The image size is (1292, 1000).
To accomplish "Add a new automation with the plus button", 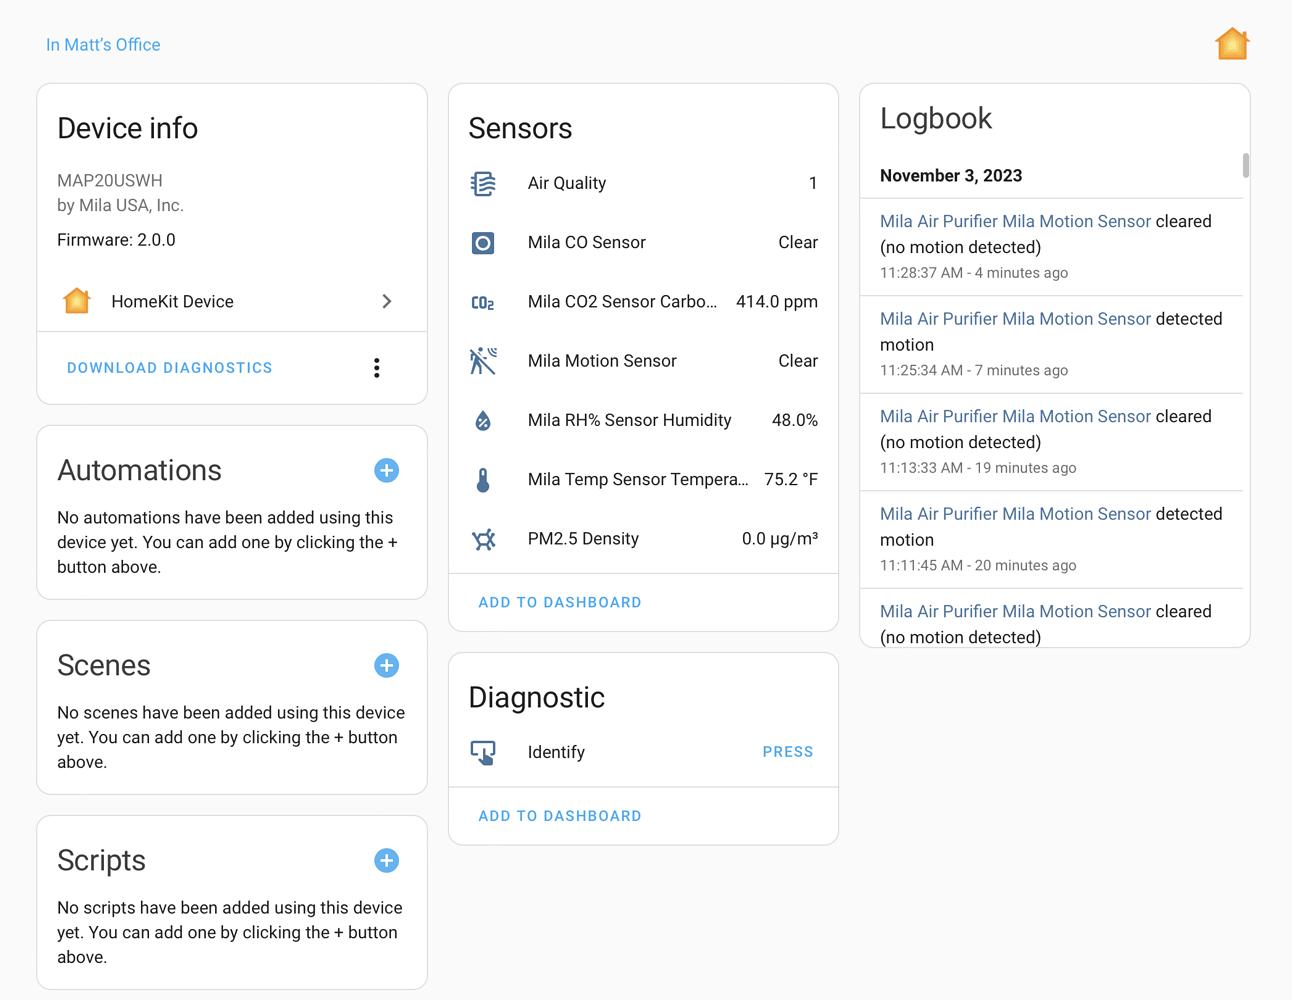I will point(387,470).
